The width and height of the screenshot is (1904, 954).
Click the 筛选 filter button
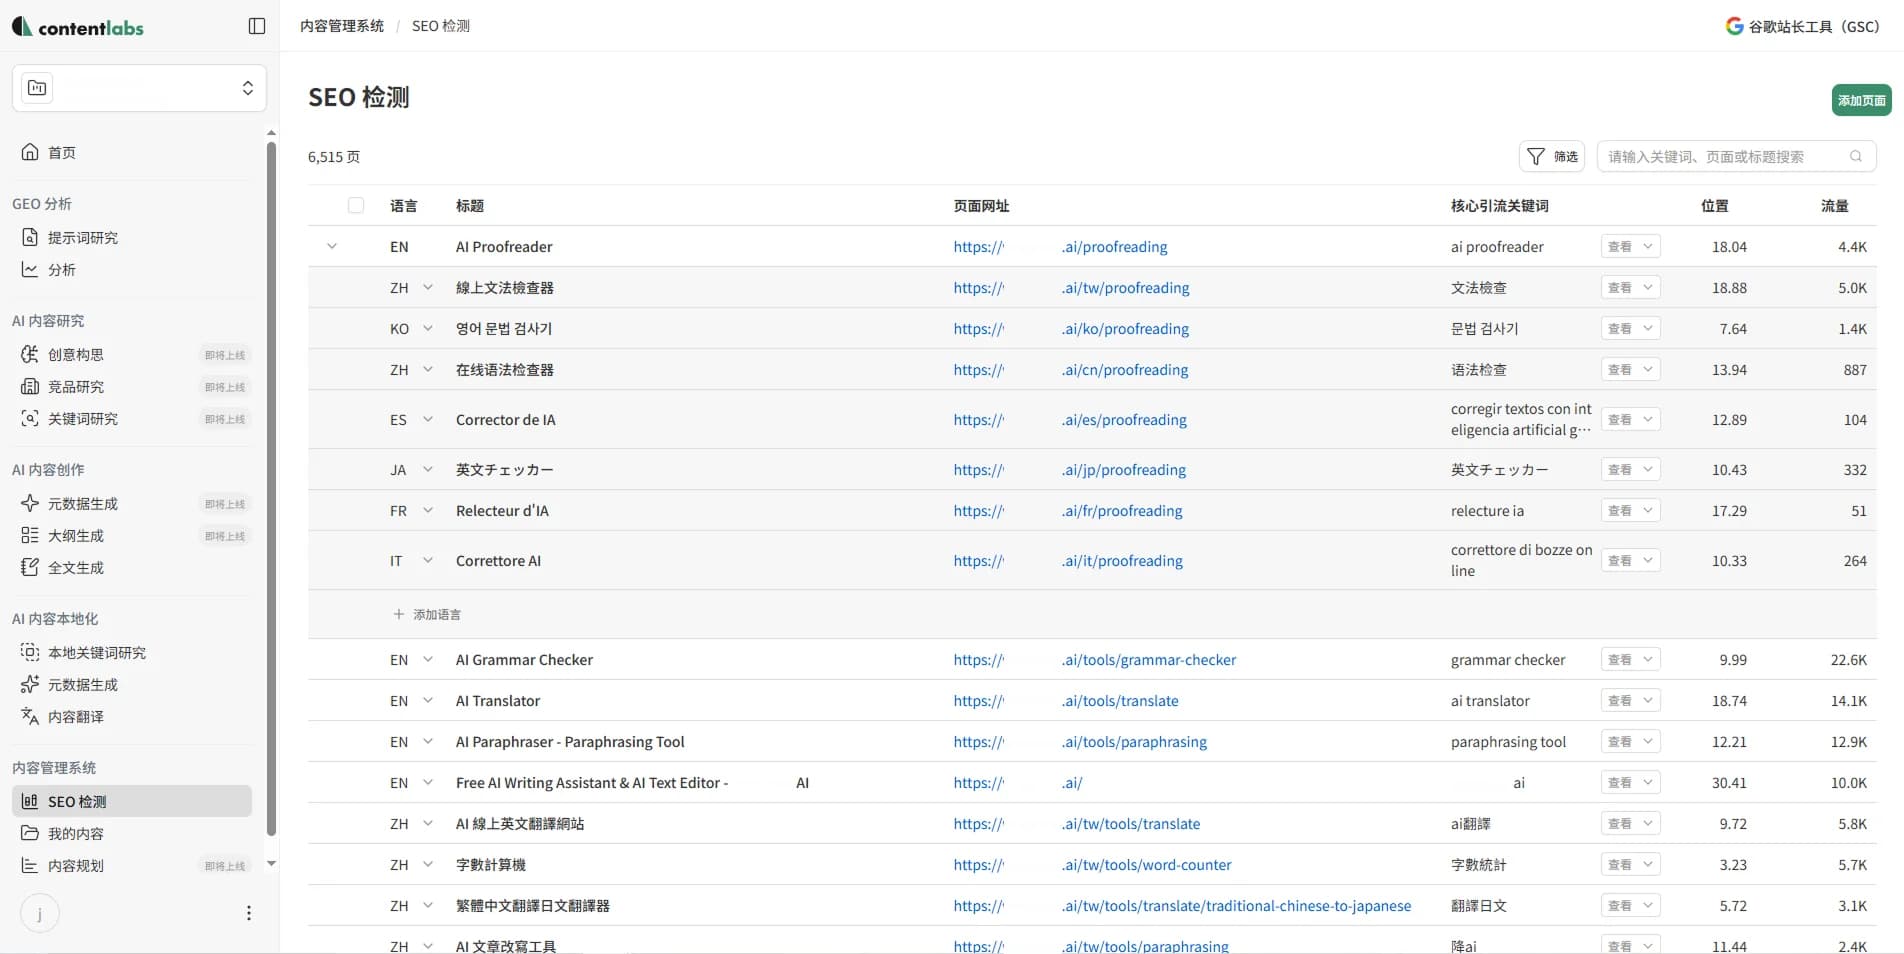click(x=1552, y=156)
